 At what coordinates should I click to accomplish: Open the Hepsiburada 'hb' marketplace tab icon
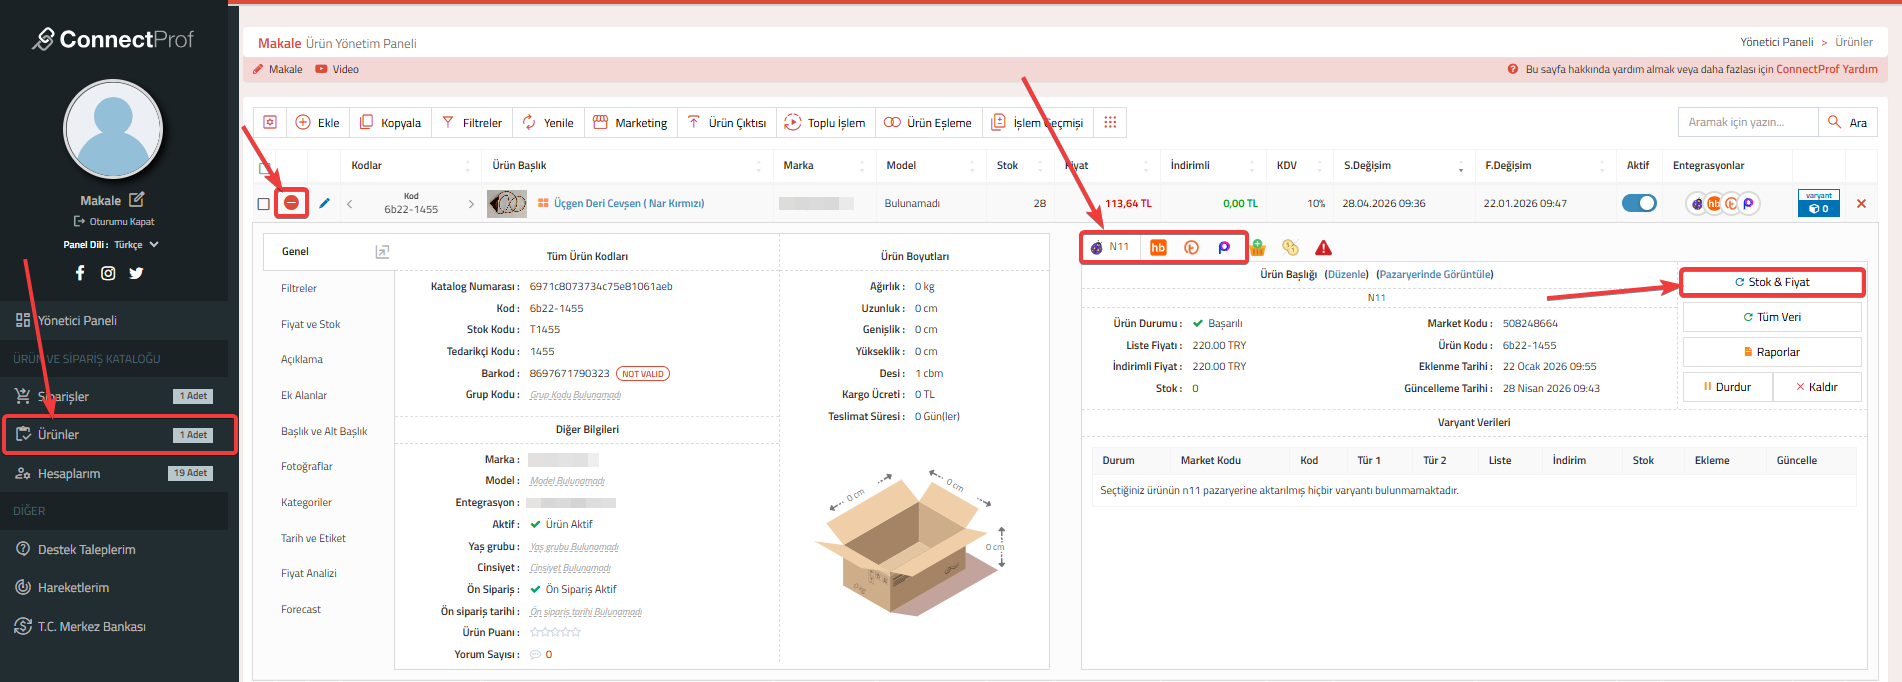coord(1158,247)
